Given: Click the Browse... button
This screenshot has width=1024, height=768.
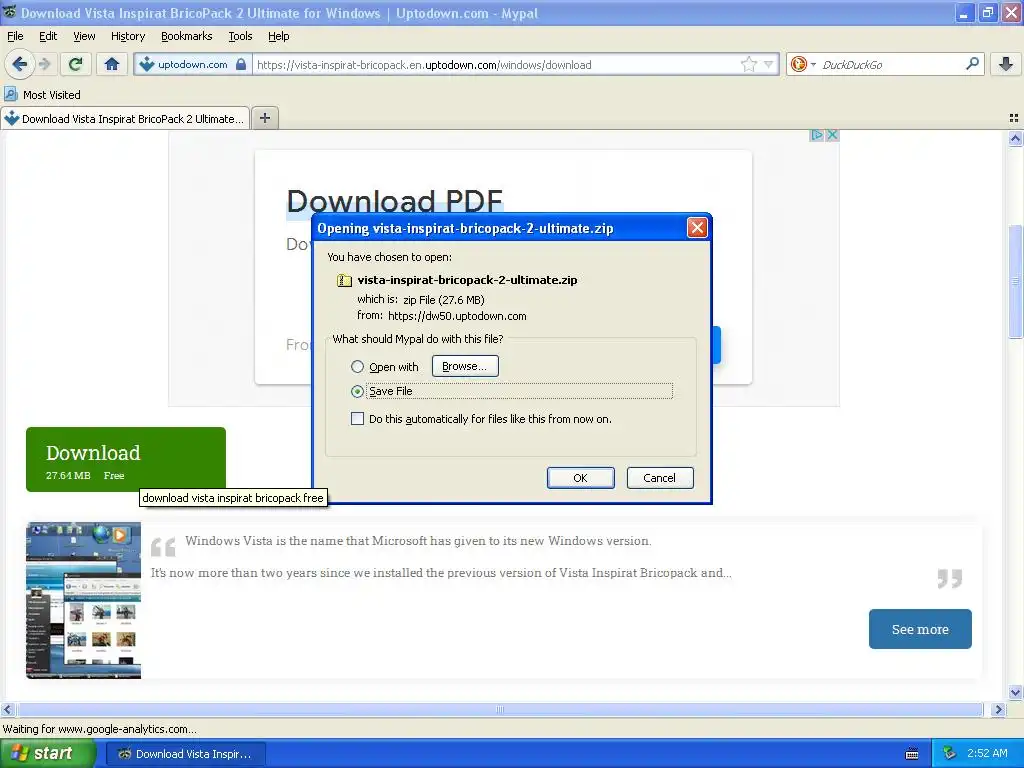Looking at the screenshot, I should tap(465, 366).
